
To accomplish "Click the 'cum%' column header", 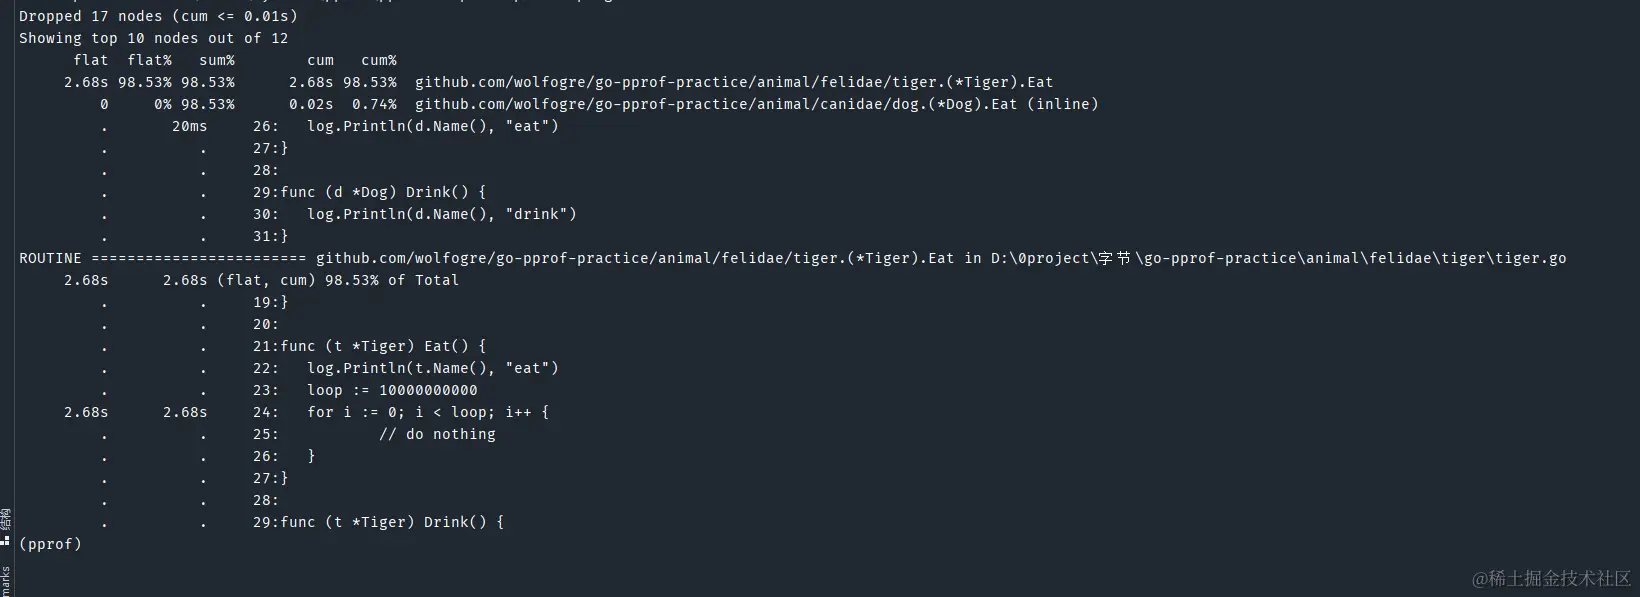I will [x=379, y=60].
